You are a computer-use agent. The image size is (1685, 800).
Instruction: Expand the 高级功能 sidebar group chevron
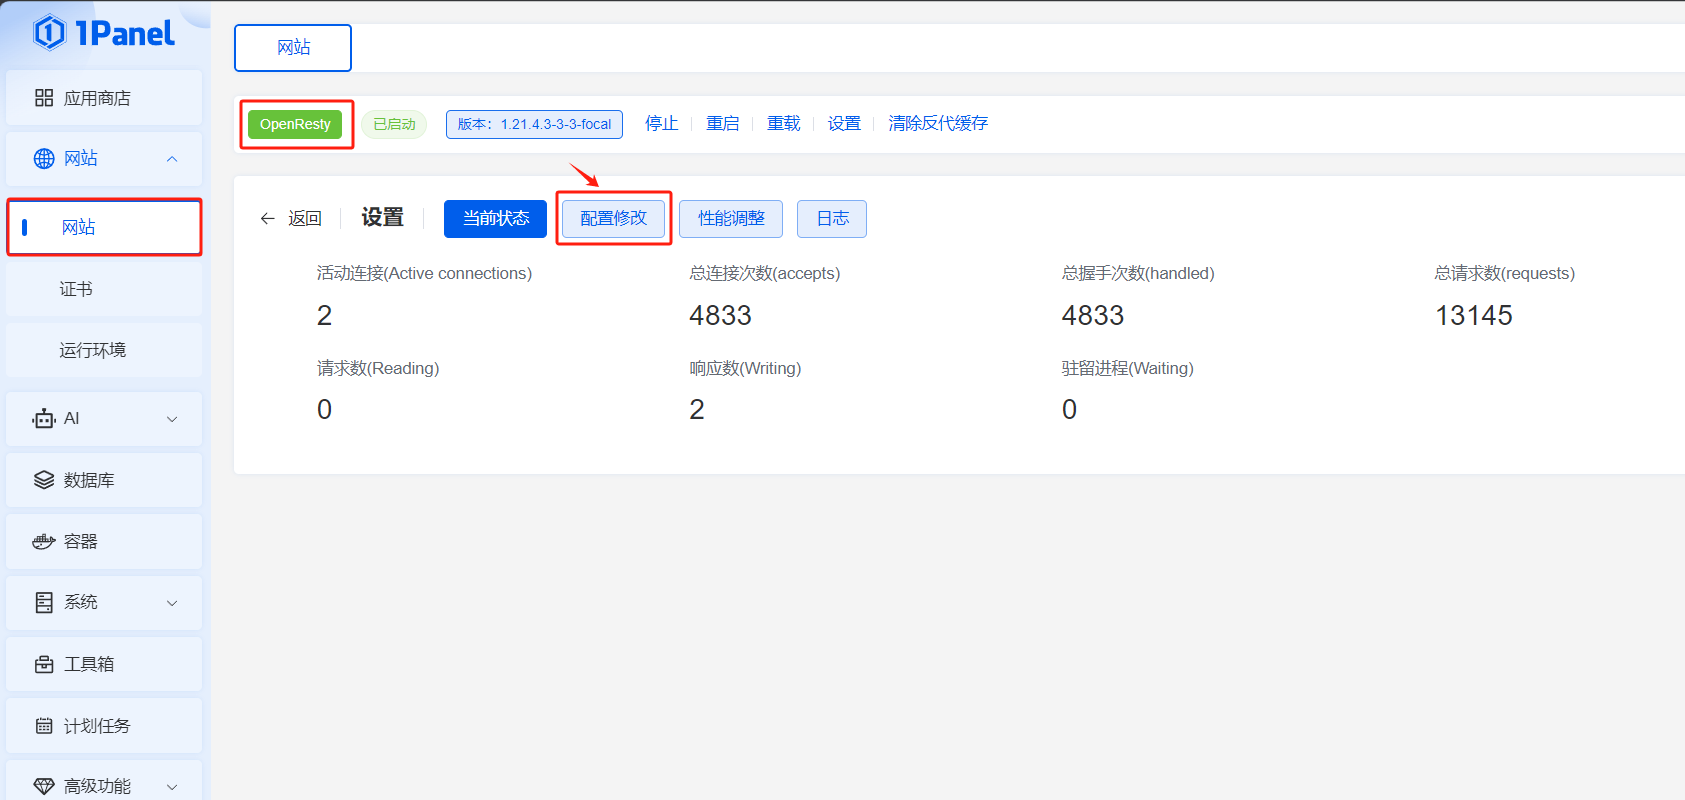172,787
